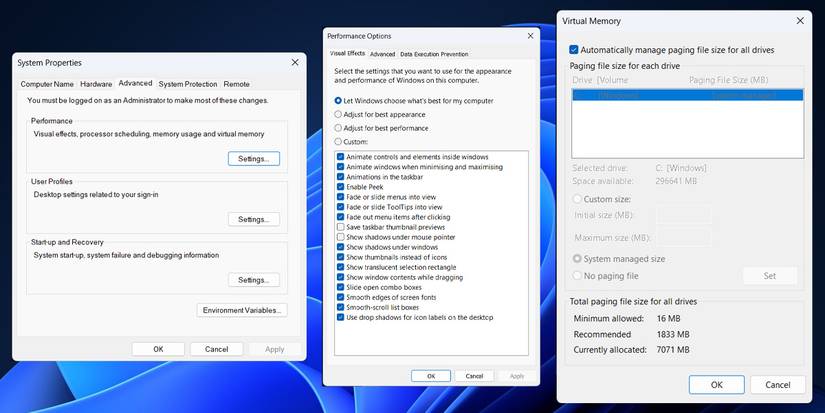Switch to System Protection tab
825x413 pixels.
[x=188, y=84]
